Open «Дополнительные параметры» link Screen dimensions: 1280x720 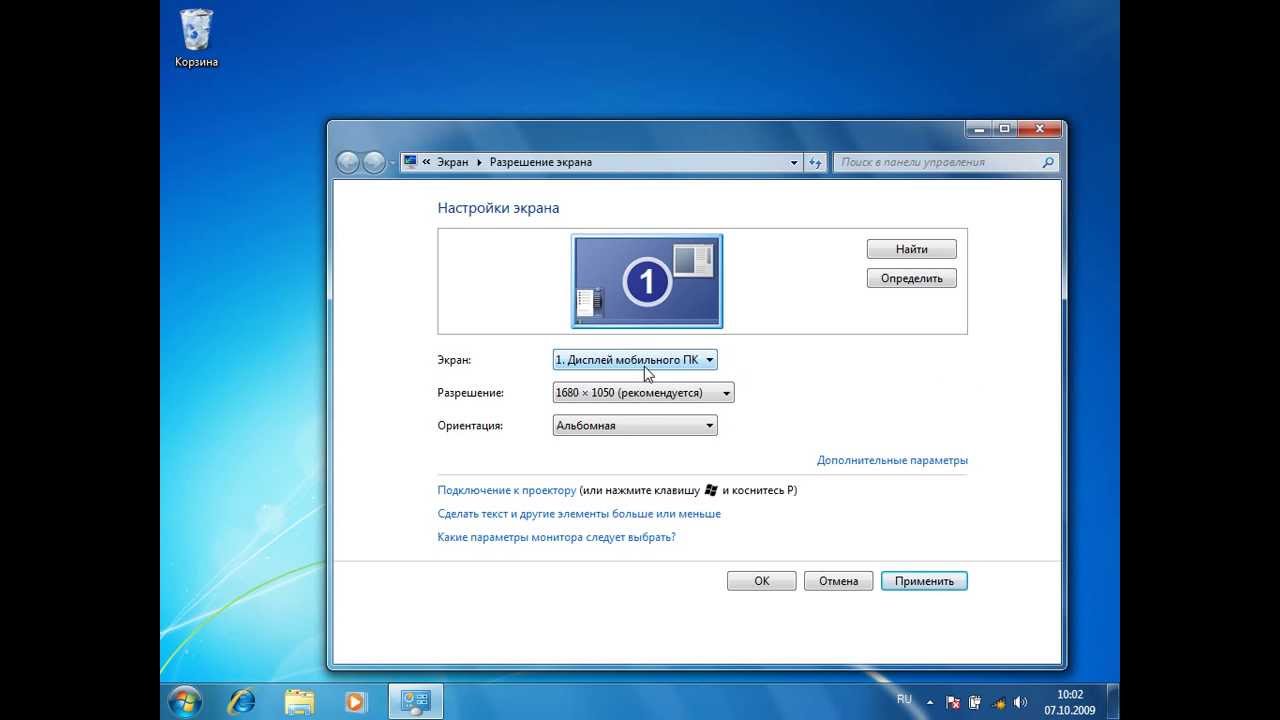click(892, 461)
